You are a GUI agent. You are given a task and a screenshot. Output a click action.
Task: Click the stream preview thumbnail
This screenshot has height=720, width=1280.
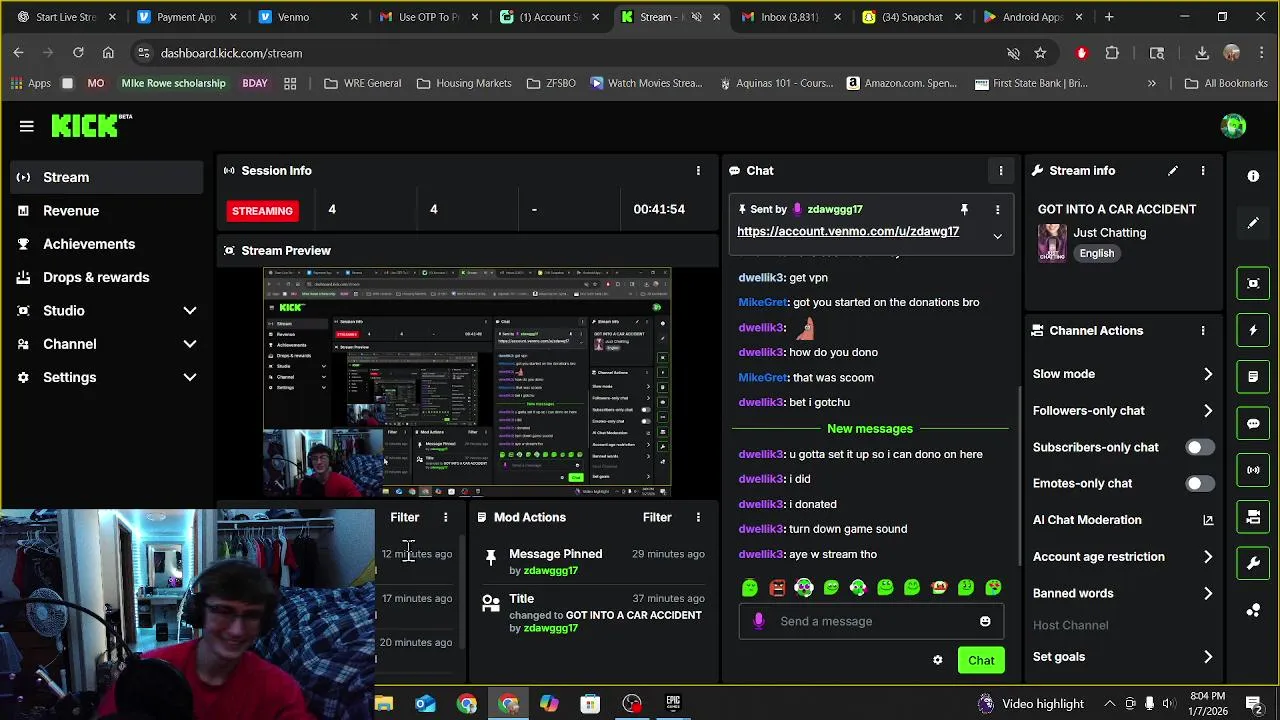point(467,382)
